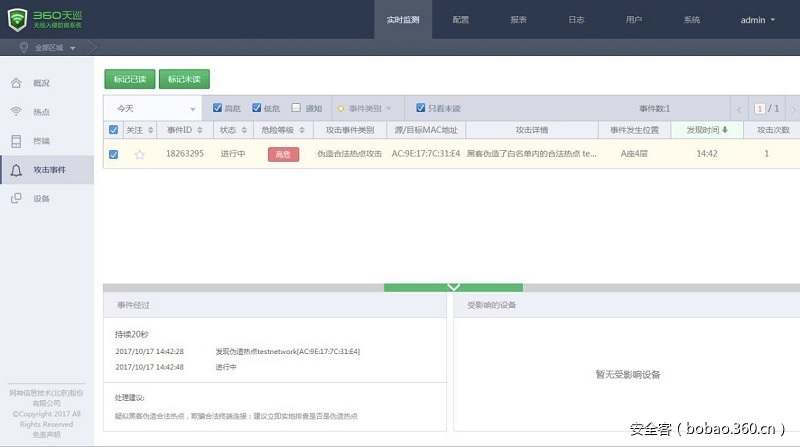Click the green panel divider handle
This screenshot has height=447, width=800.
[x=453, y=287]
